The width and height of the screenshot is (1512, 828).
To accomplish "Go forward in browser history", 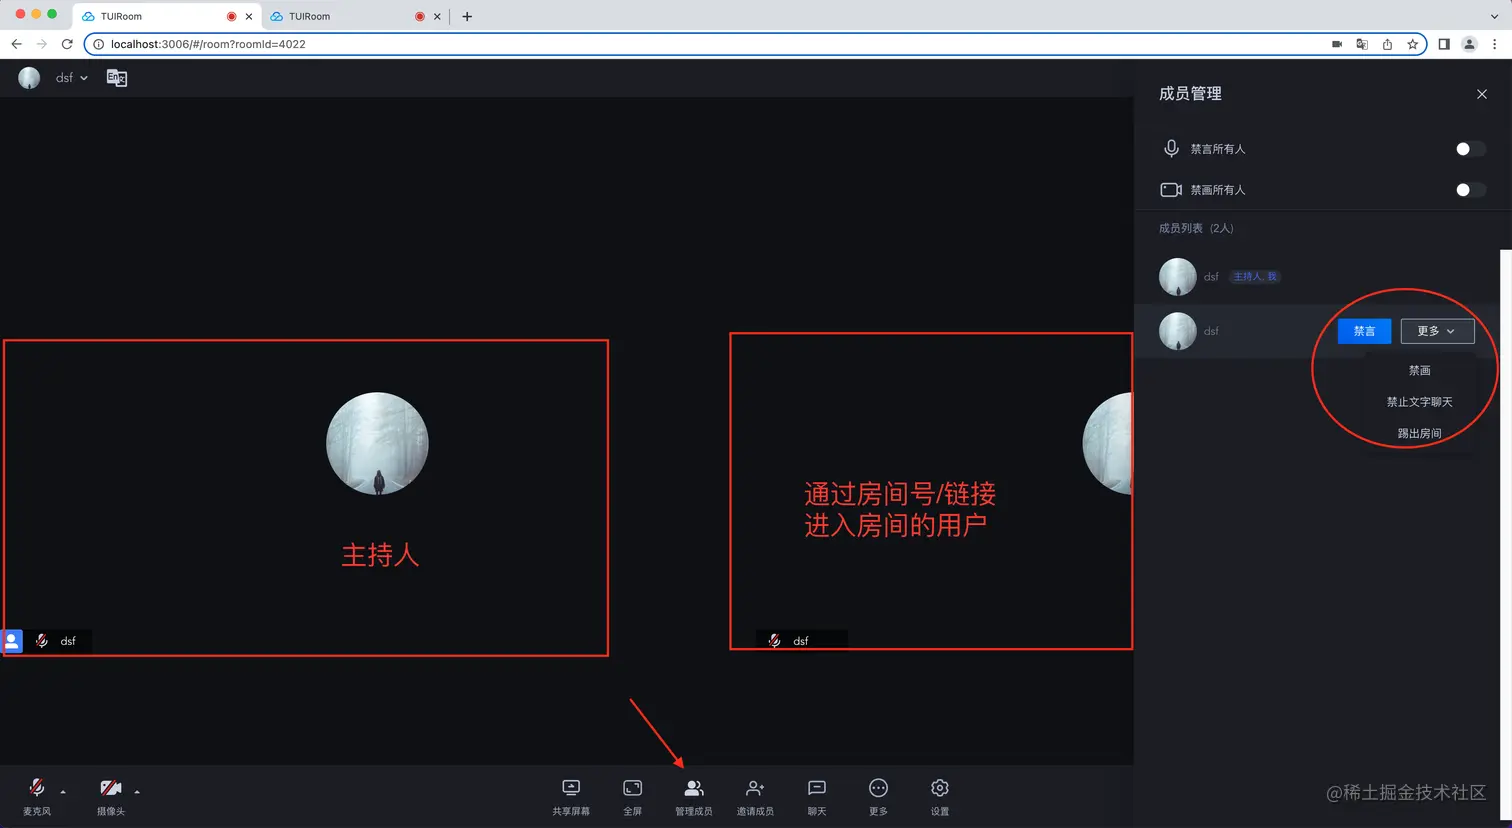I will pyautogui.click(x=41, y=44).
